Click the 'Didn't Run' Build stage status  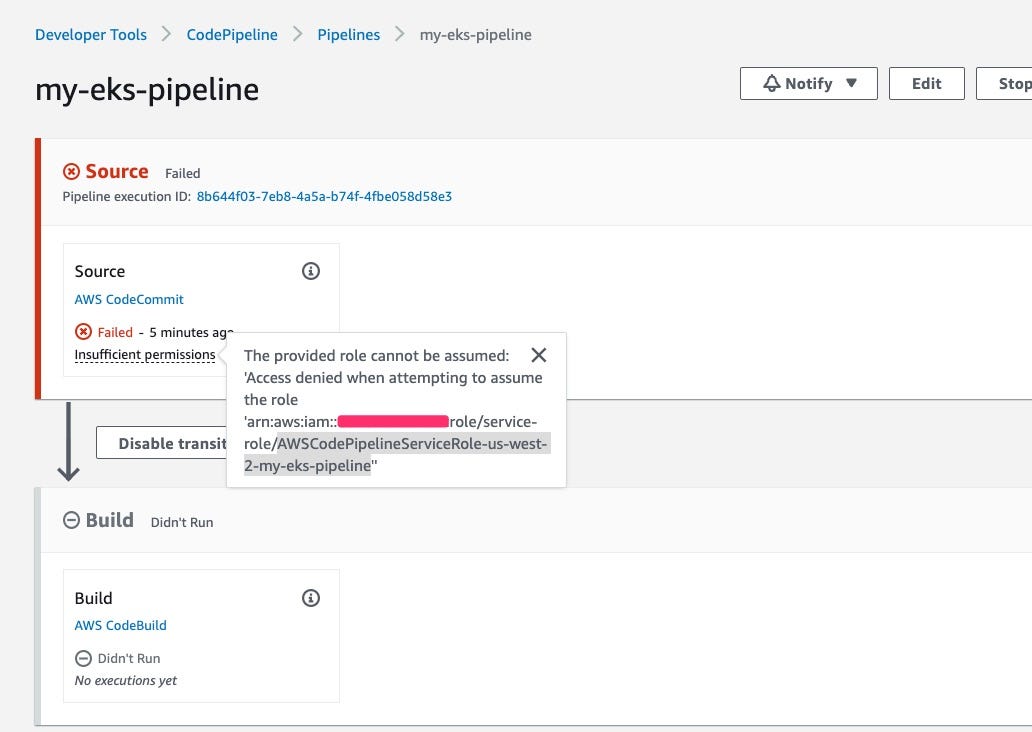point(182,522)
